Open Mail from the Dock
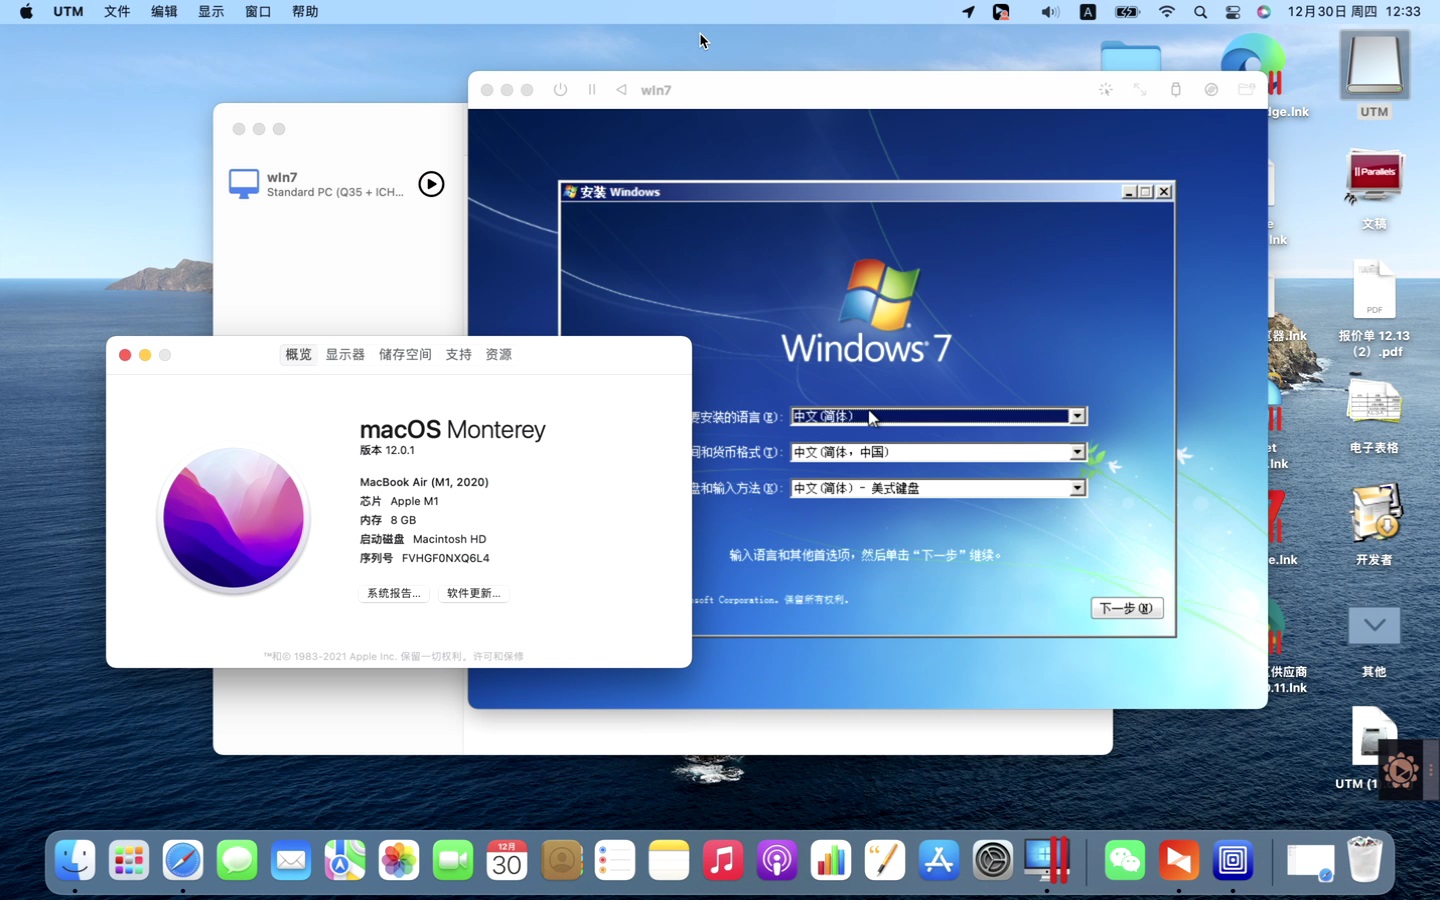This screenshot has height=900, width=1440. coord(291,860)
